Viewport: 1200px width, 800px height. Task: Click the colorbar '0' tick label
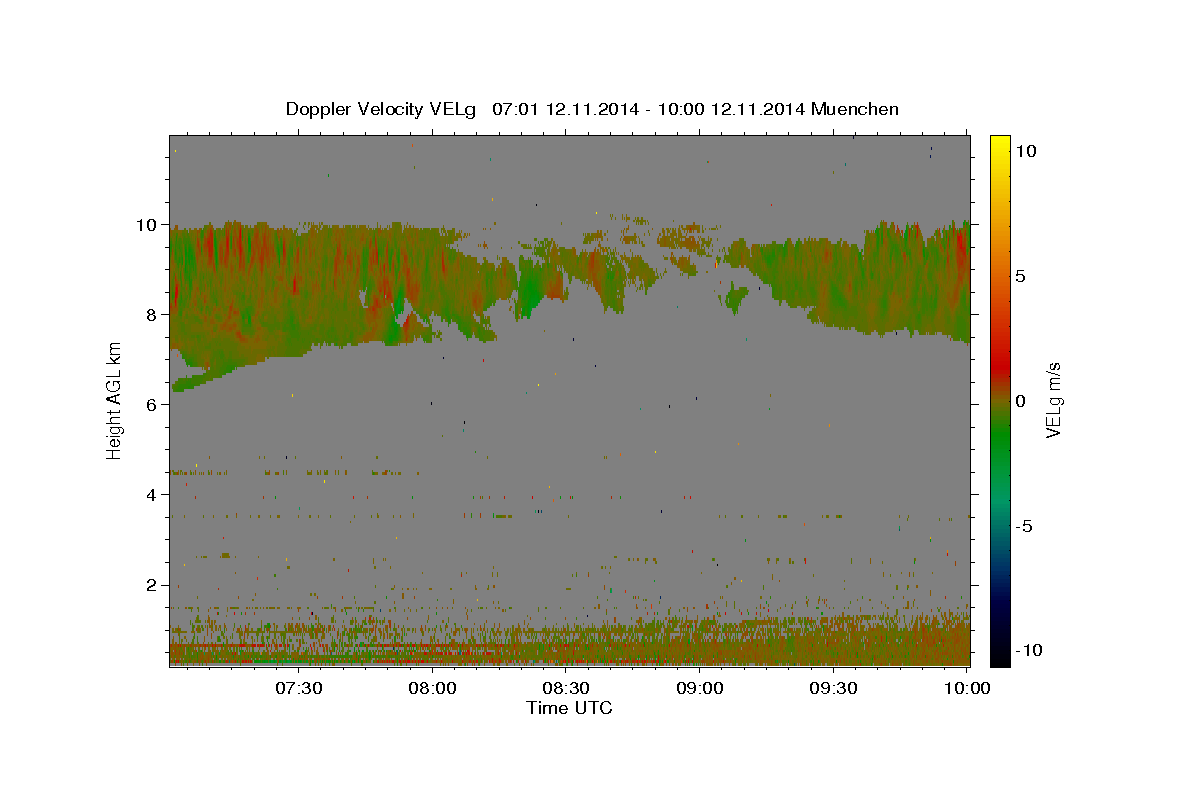point(1021,401)
